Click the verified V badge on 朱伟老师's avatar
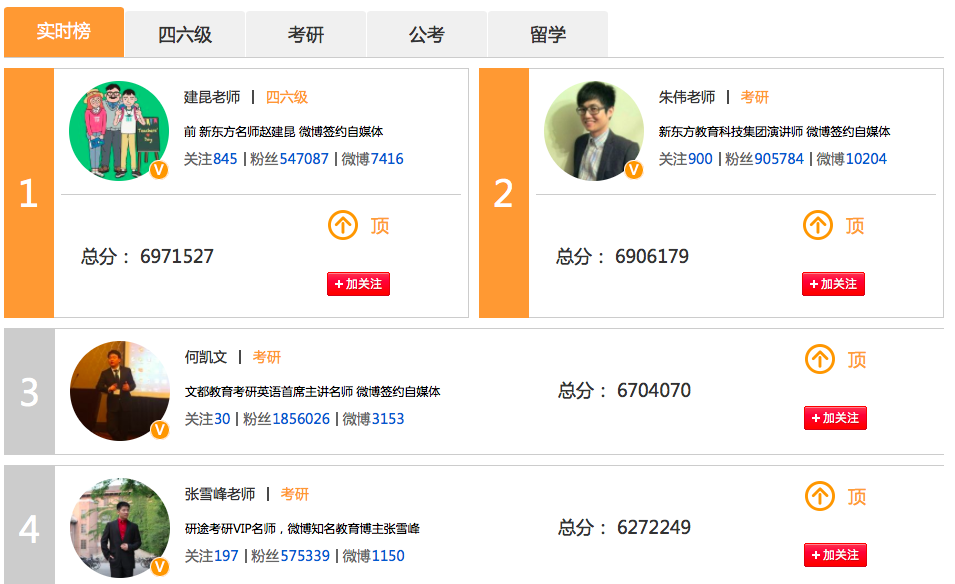This screenshot has width=955, height=584. pos(634,170)
